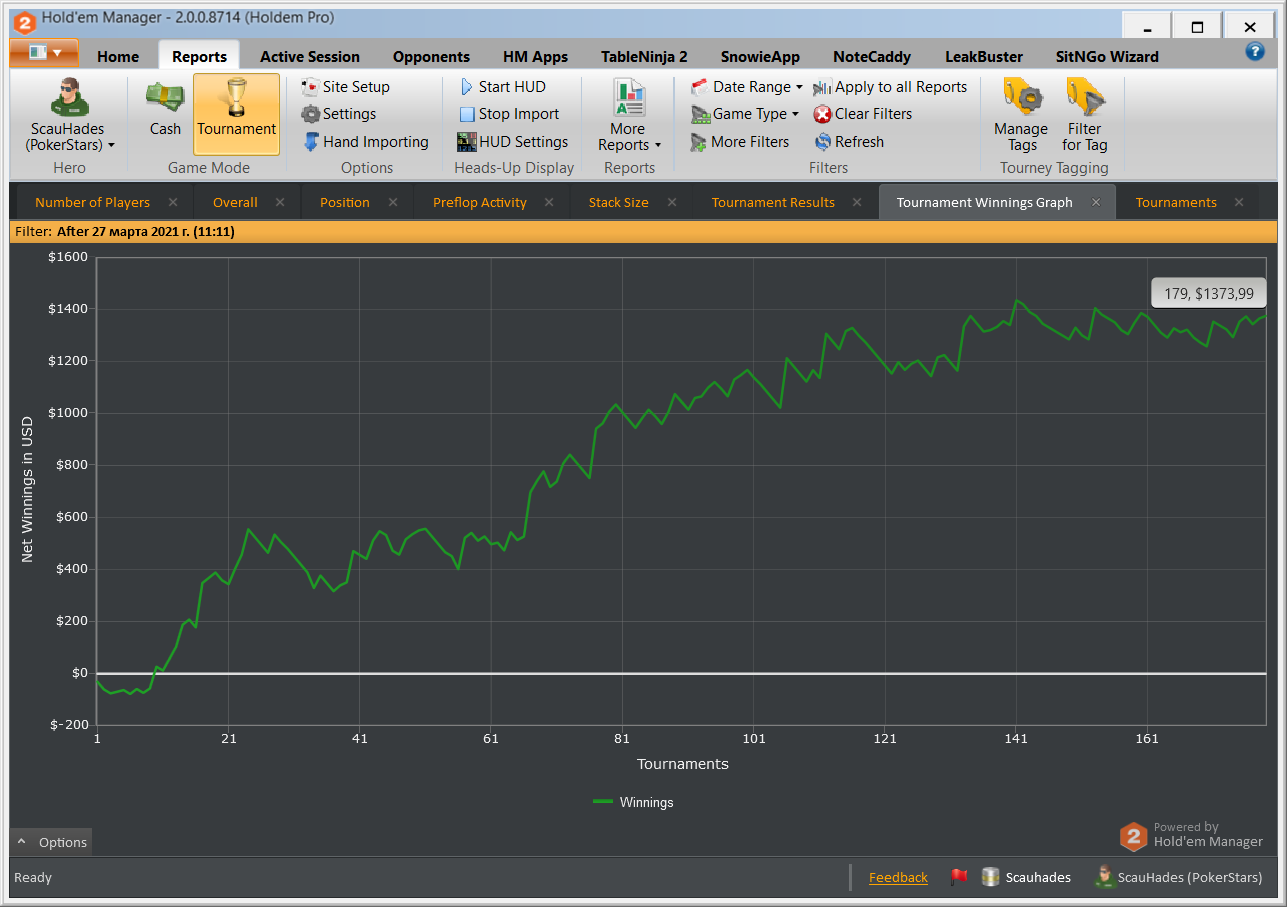1287x907 pixels.
Task: Select the Cash game mode icon
Action: (165, 97)
